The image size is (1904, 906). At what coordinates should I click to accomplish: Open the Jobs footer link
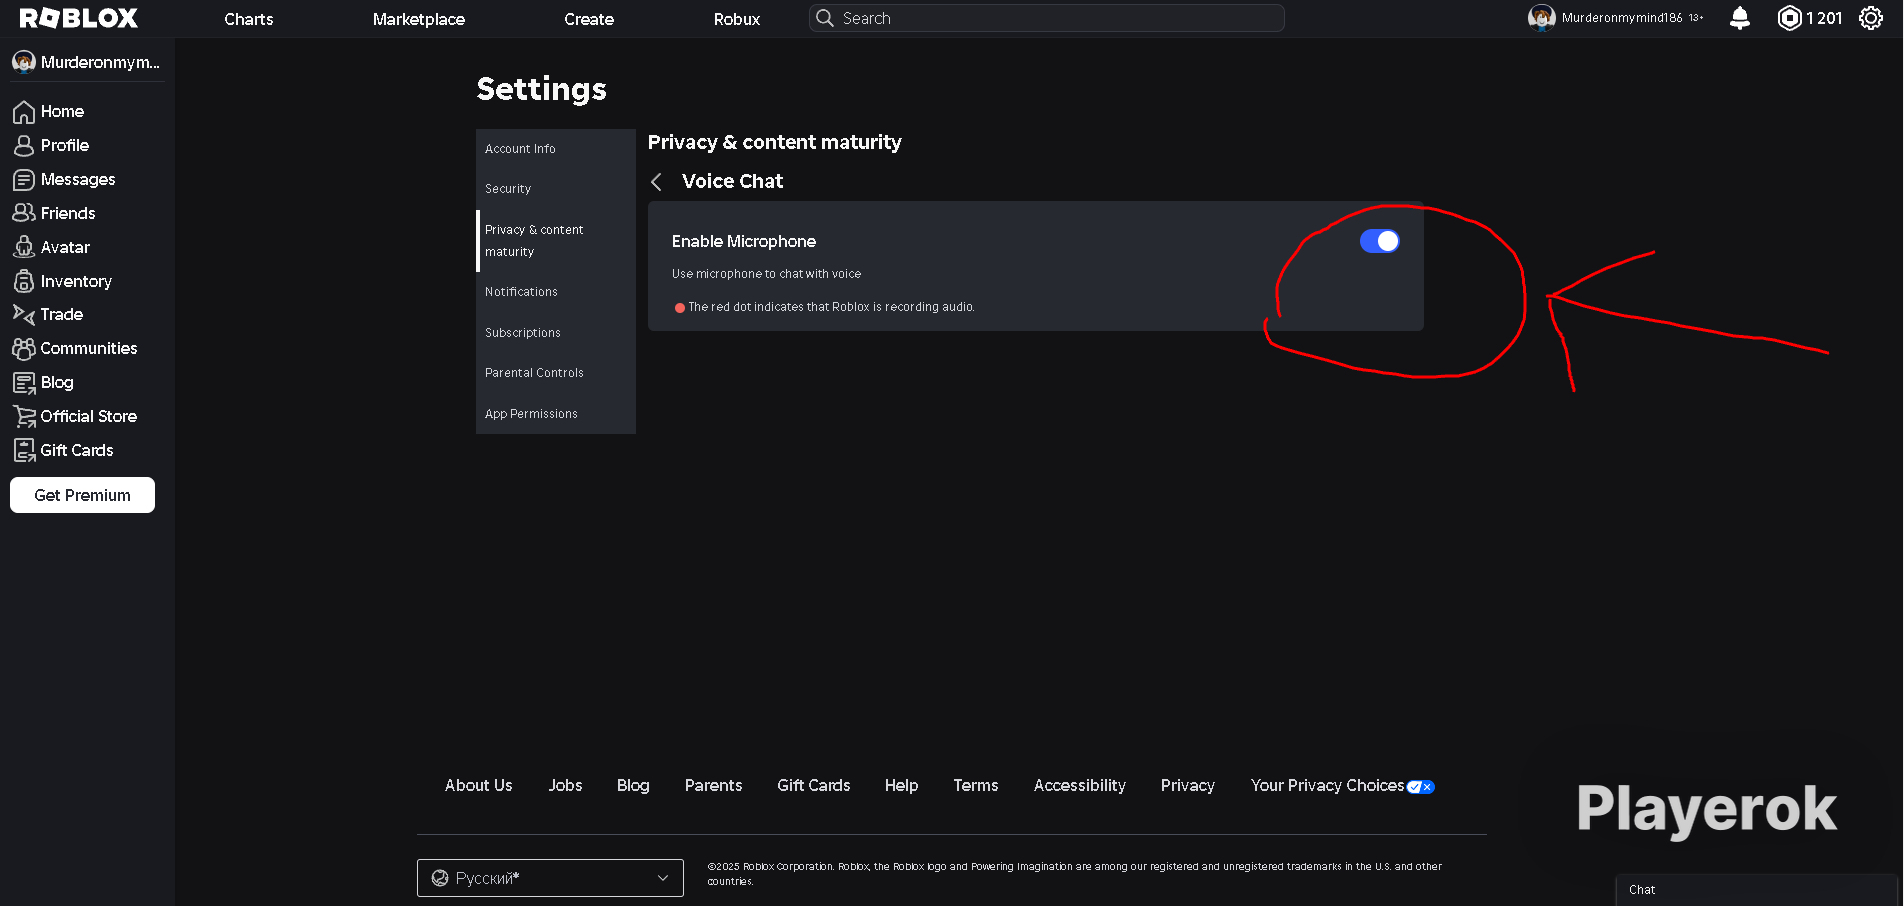(x=565, y=786)
